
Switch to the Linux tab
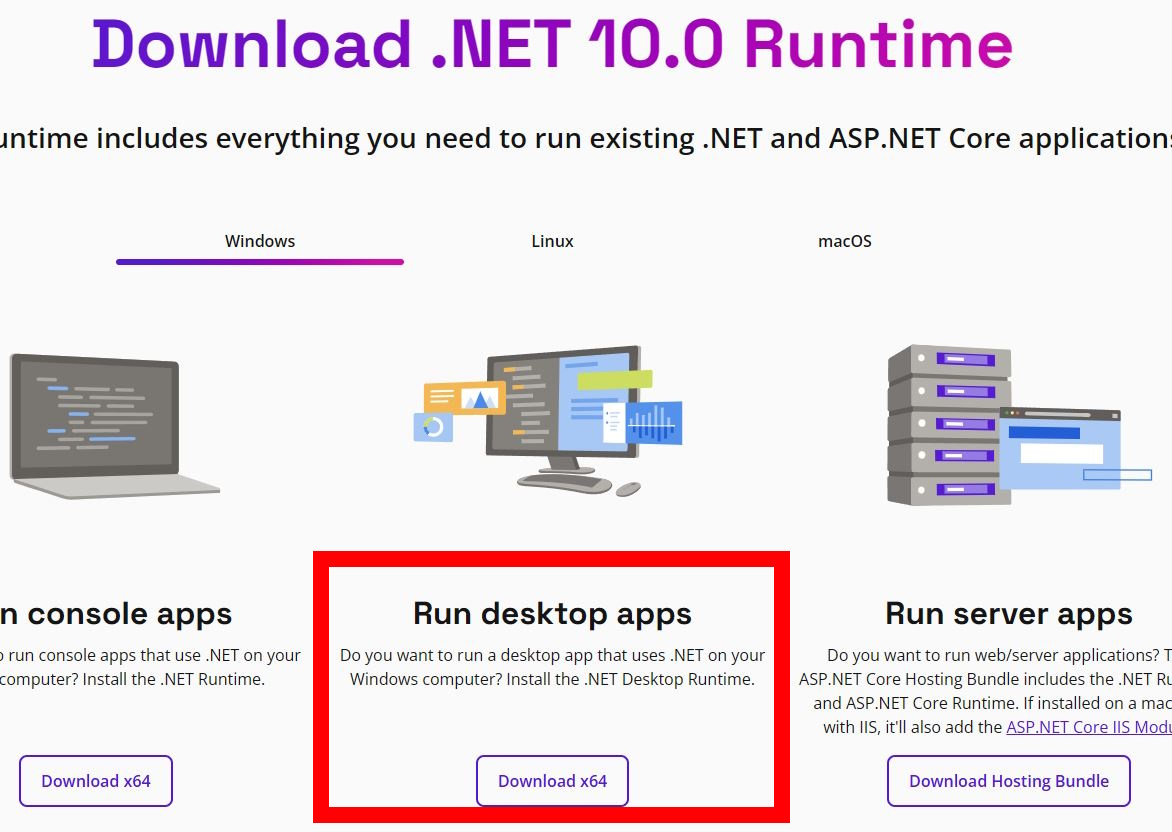[x=552, y=241]
